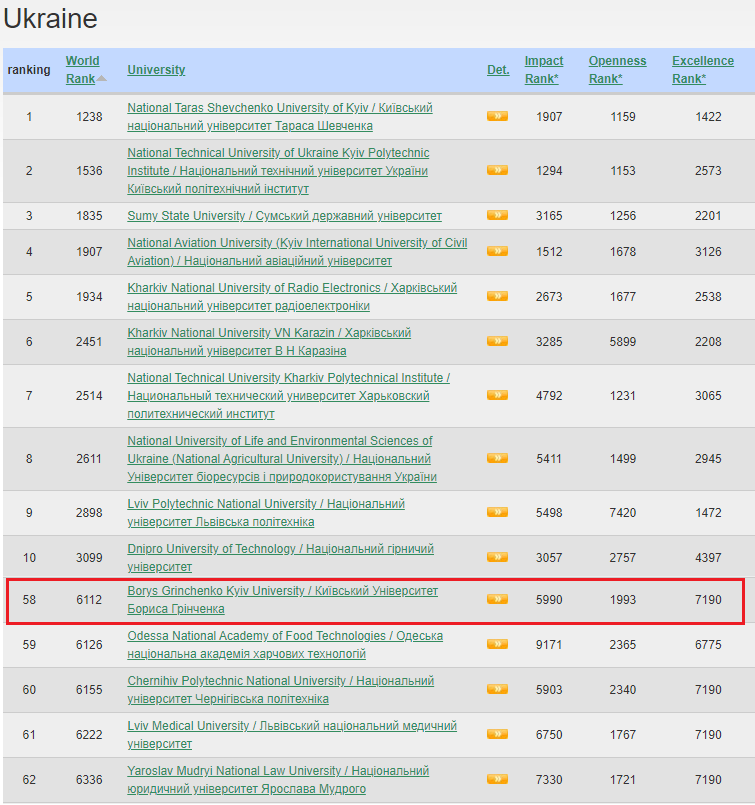Open details icon for Lviv Medical University
This screenshot has width=755, height=805.
tap(497, 734)
